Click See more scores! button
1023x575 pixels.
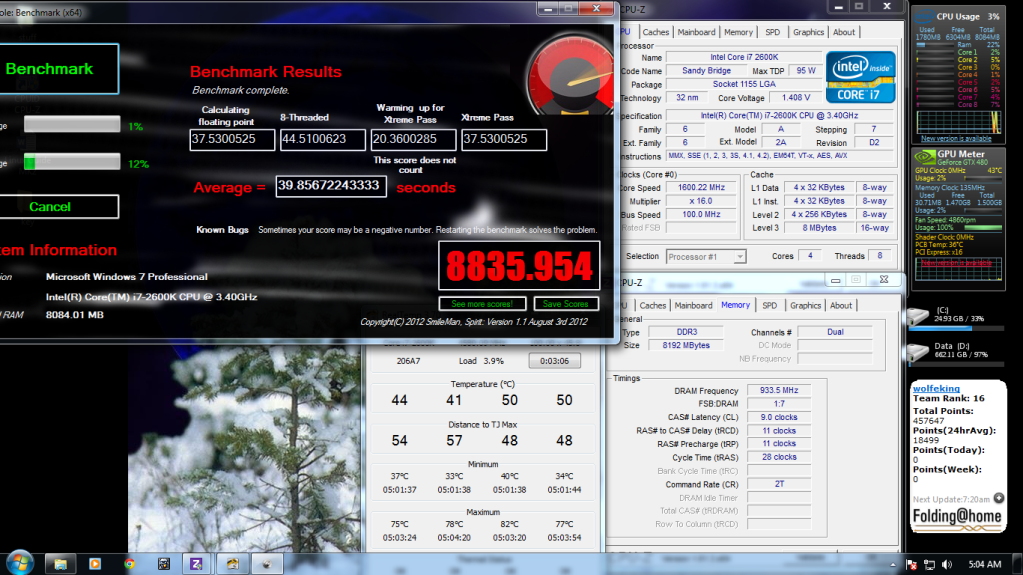[482, 304]
